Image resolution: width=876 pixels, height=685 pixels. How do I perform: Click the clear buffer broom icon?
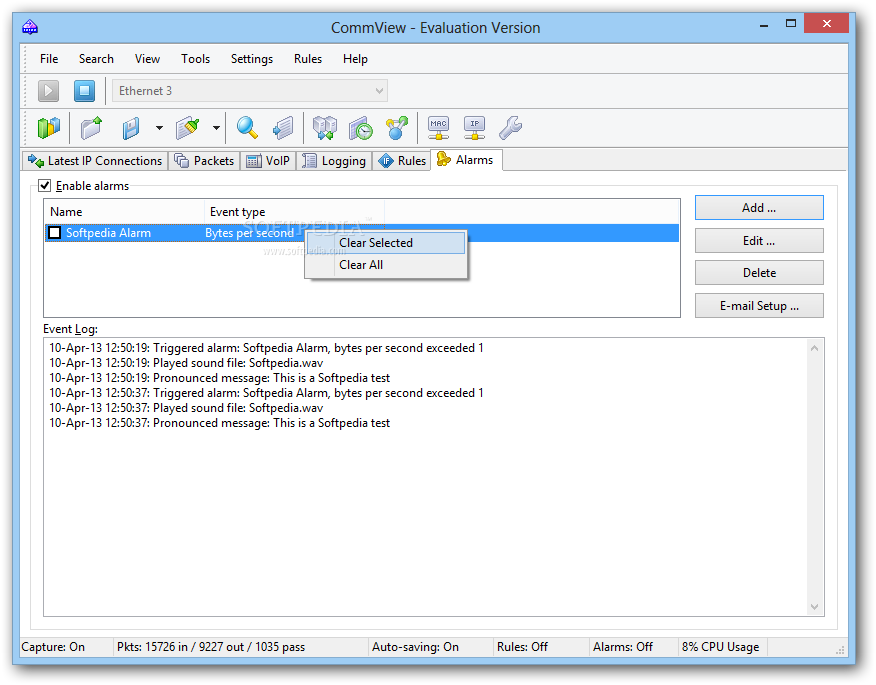(x=188, y=128)
